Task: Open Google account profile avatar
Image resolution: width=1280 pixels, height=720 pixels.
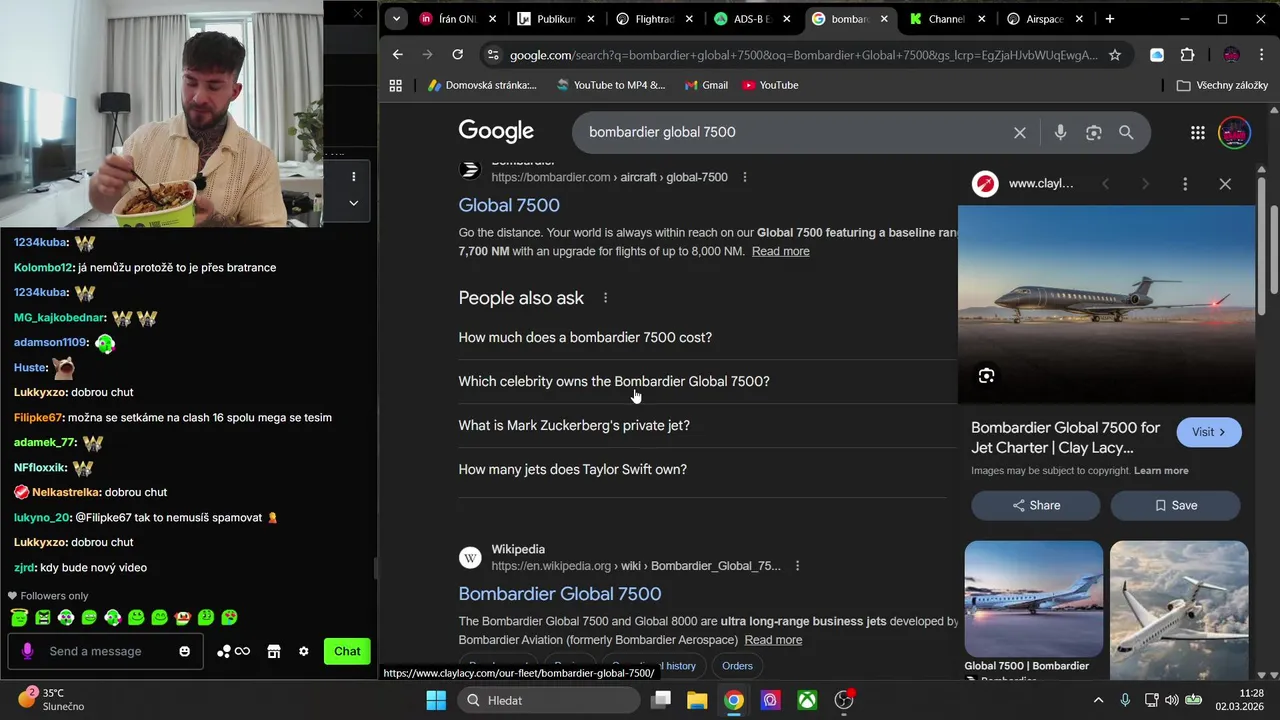Action: 1235,132
